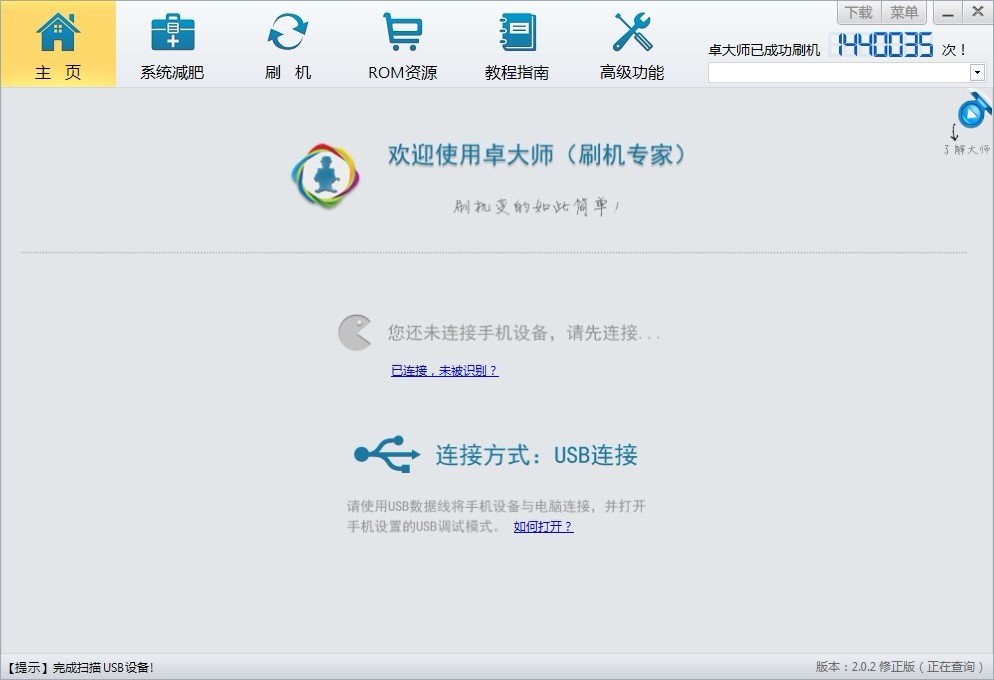
Task: Open the 教程指南 notebook icon
Action: coord(517,32)
